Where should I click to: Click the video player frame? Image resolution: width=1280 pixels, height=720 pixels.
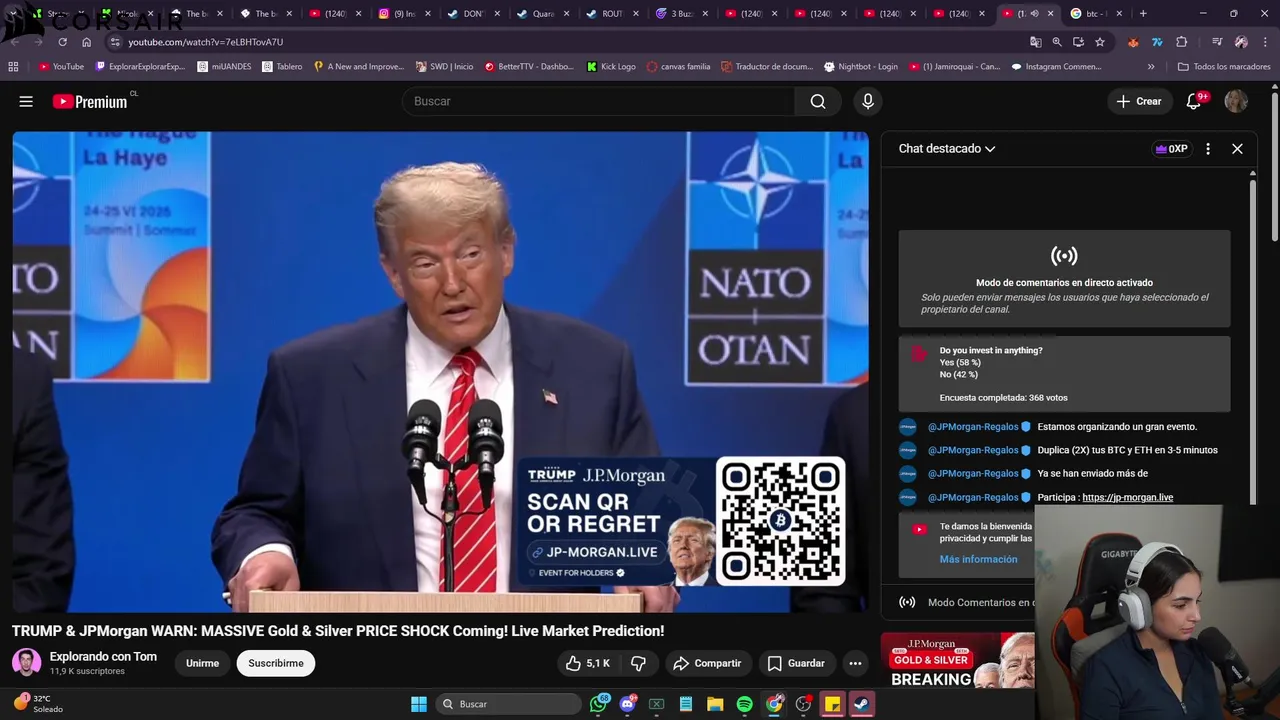coord(440,371)
